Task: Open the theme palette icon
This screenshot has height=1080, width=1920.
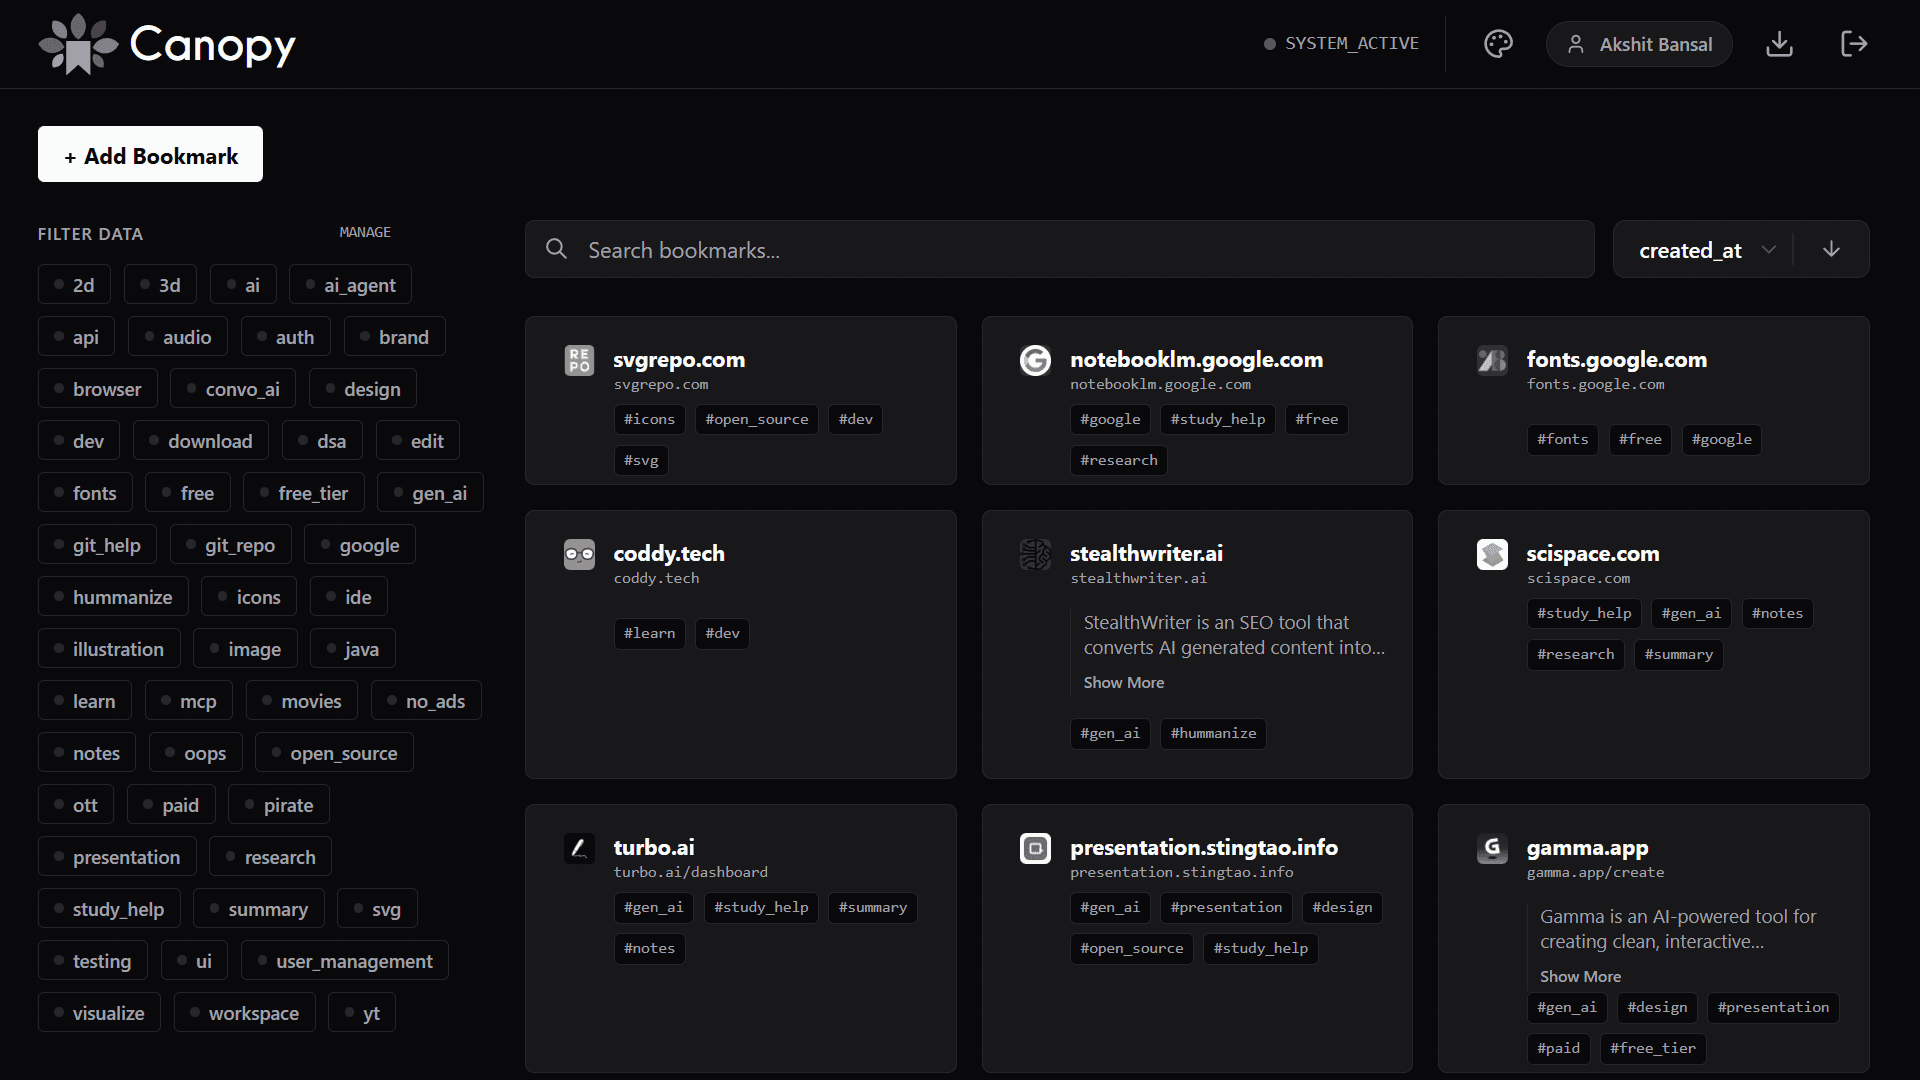Action: (1498, 44)
